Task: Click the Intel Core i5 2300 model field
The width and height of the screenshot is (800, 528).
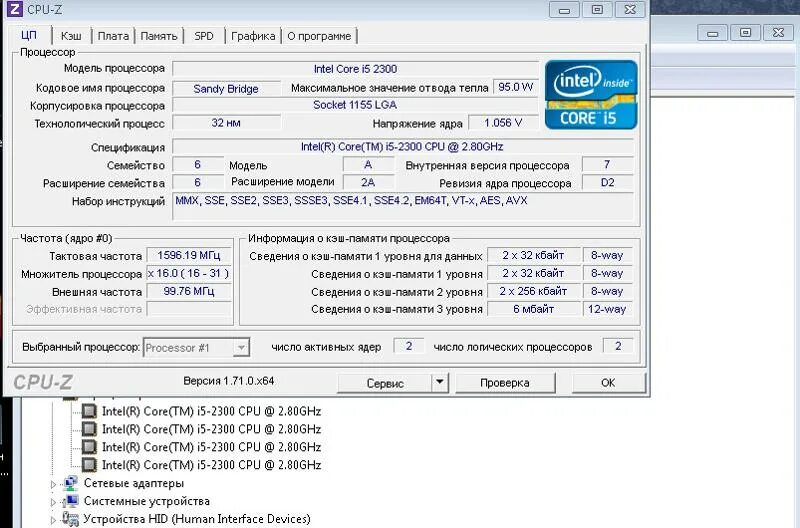Action: coord(355,69)
